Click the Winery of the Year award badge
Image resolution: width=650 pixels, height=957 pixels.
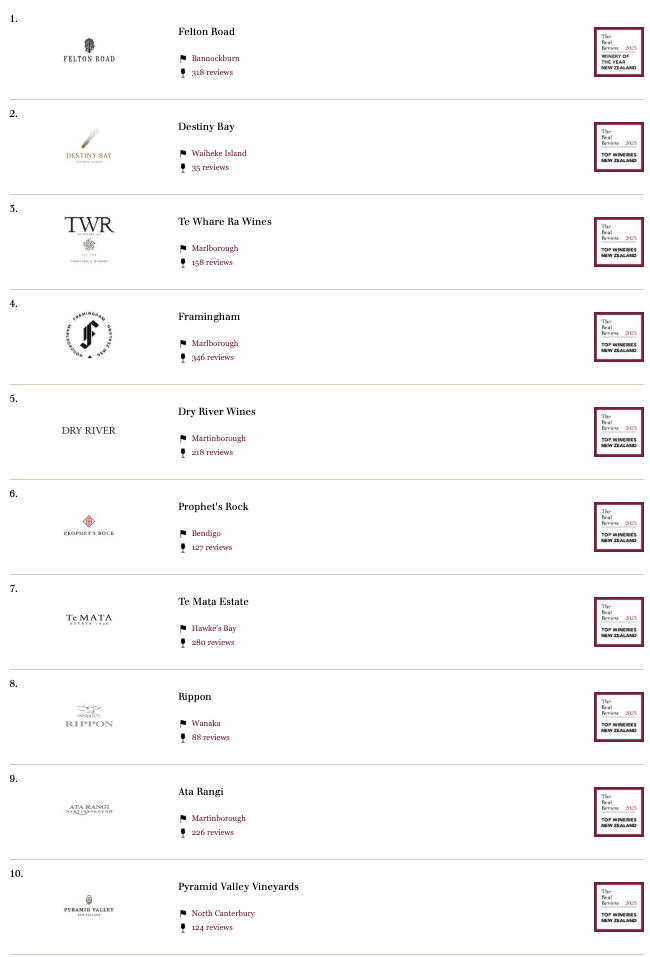(x=619, y=52)
